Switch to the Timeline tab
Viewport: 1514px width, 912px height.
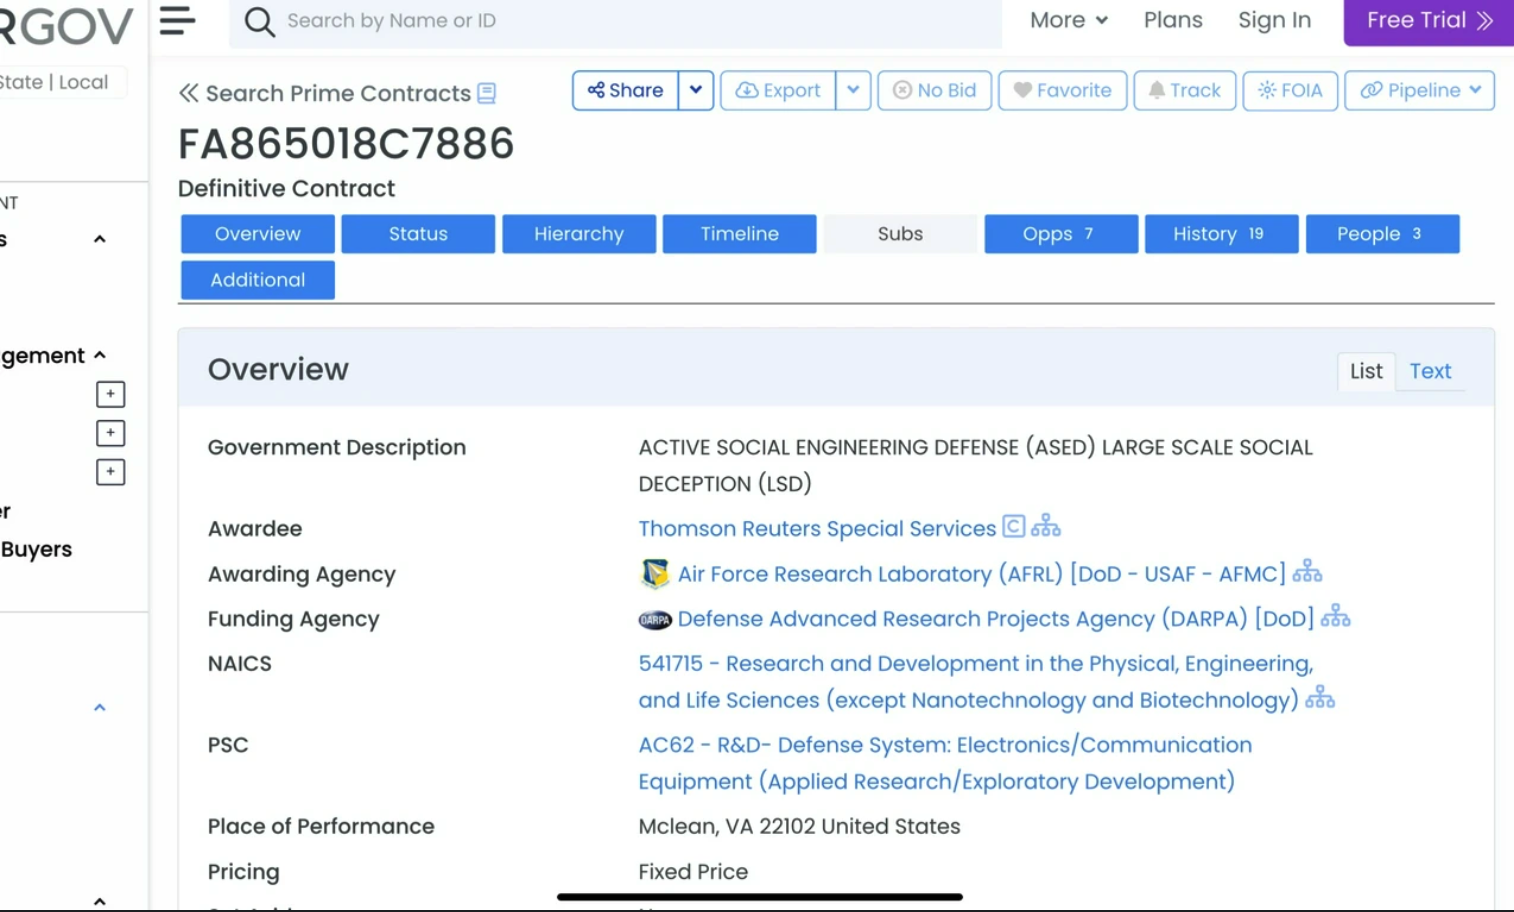point(739,234)
